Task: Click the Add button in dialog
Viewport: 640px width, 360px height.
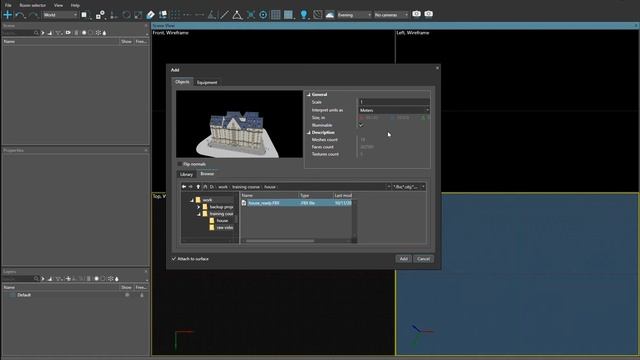Action: tap(403, 259)
